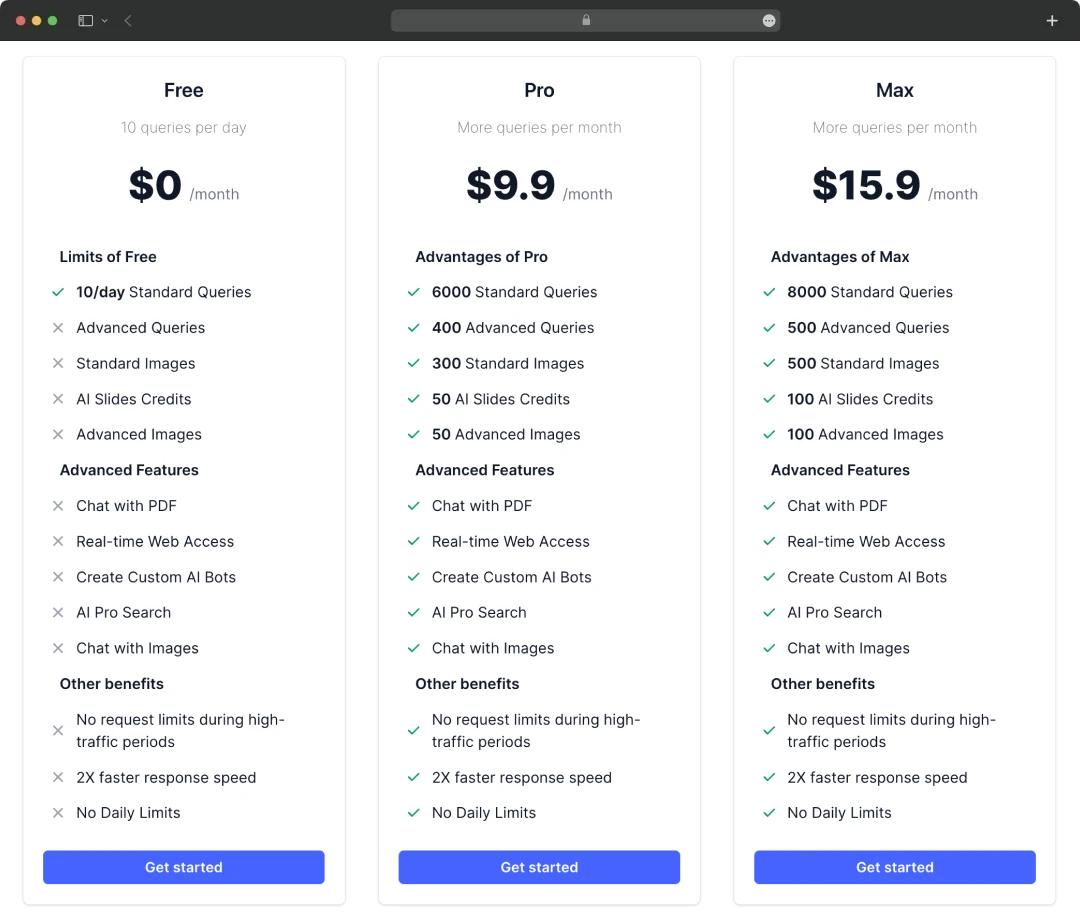
Task: Go back using the browser back arrow
Action: 128,21
